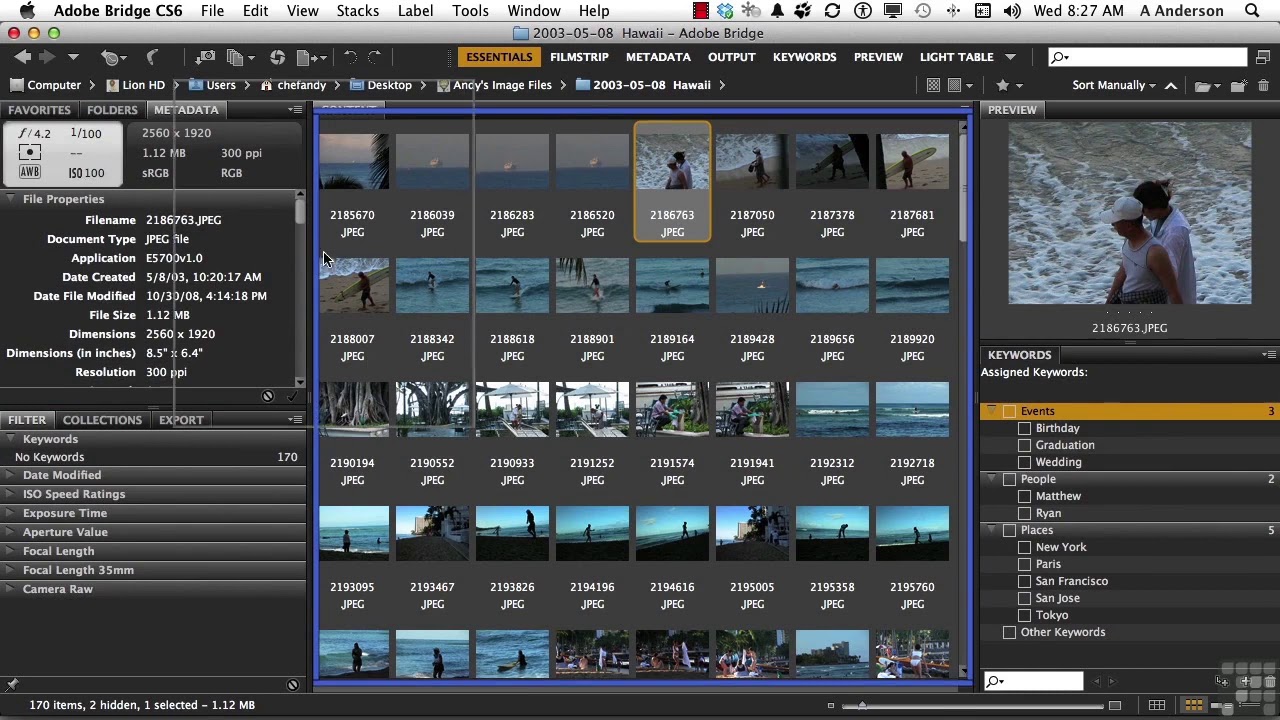Open the Collections panel tab
Screen dimensions: 1280x720
coord(102,420)
